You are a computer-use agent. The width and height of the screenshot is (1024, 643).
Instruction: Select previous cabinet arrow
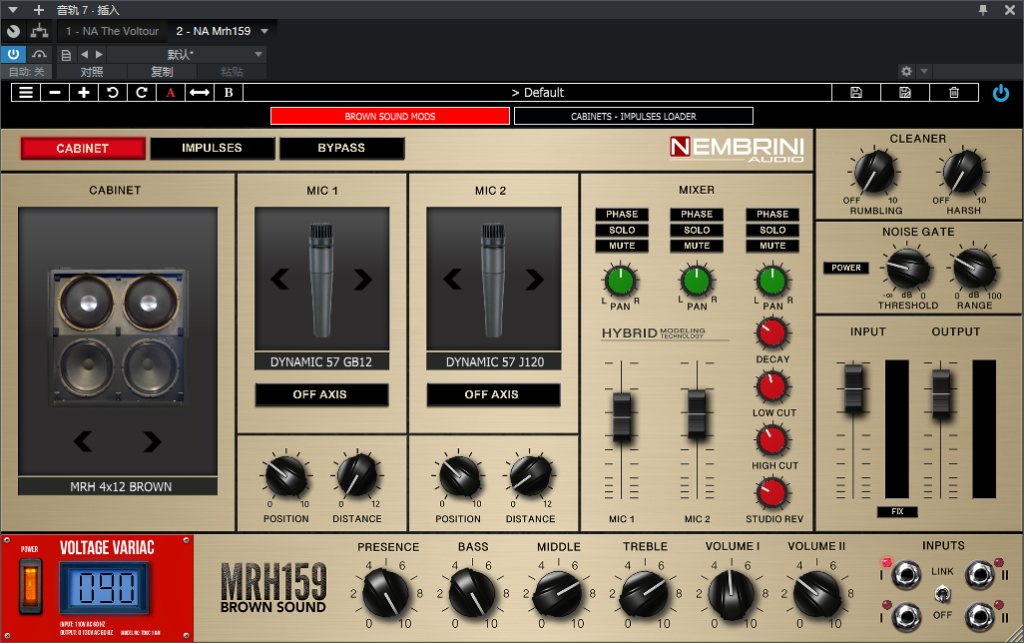[x=83, y=441]
